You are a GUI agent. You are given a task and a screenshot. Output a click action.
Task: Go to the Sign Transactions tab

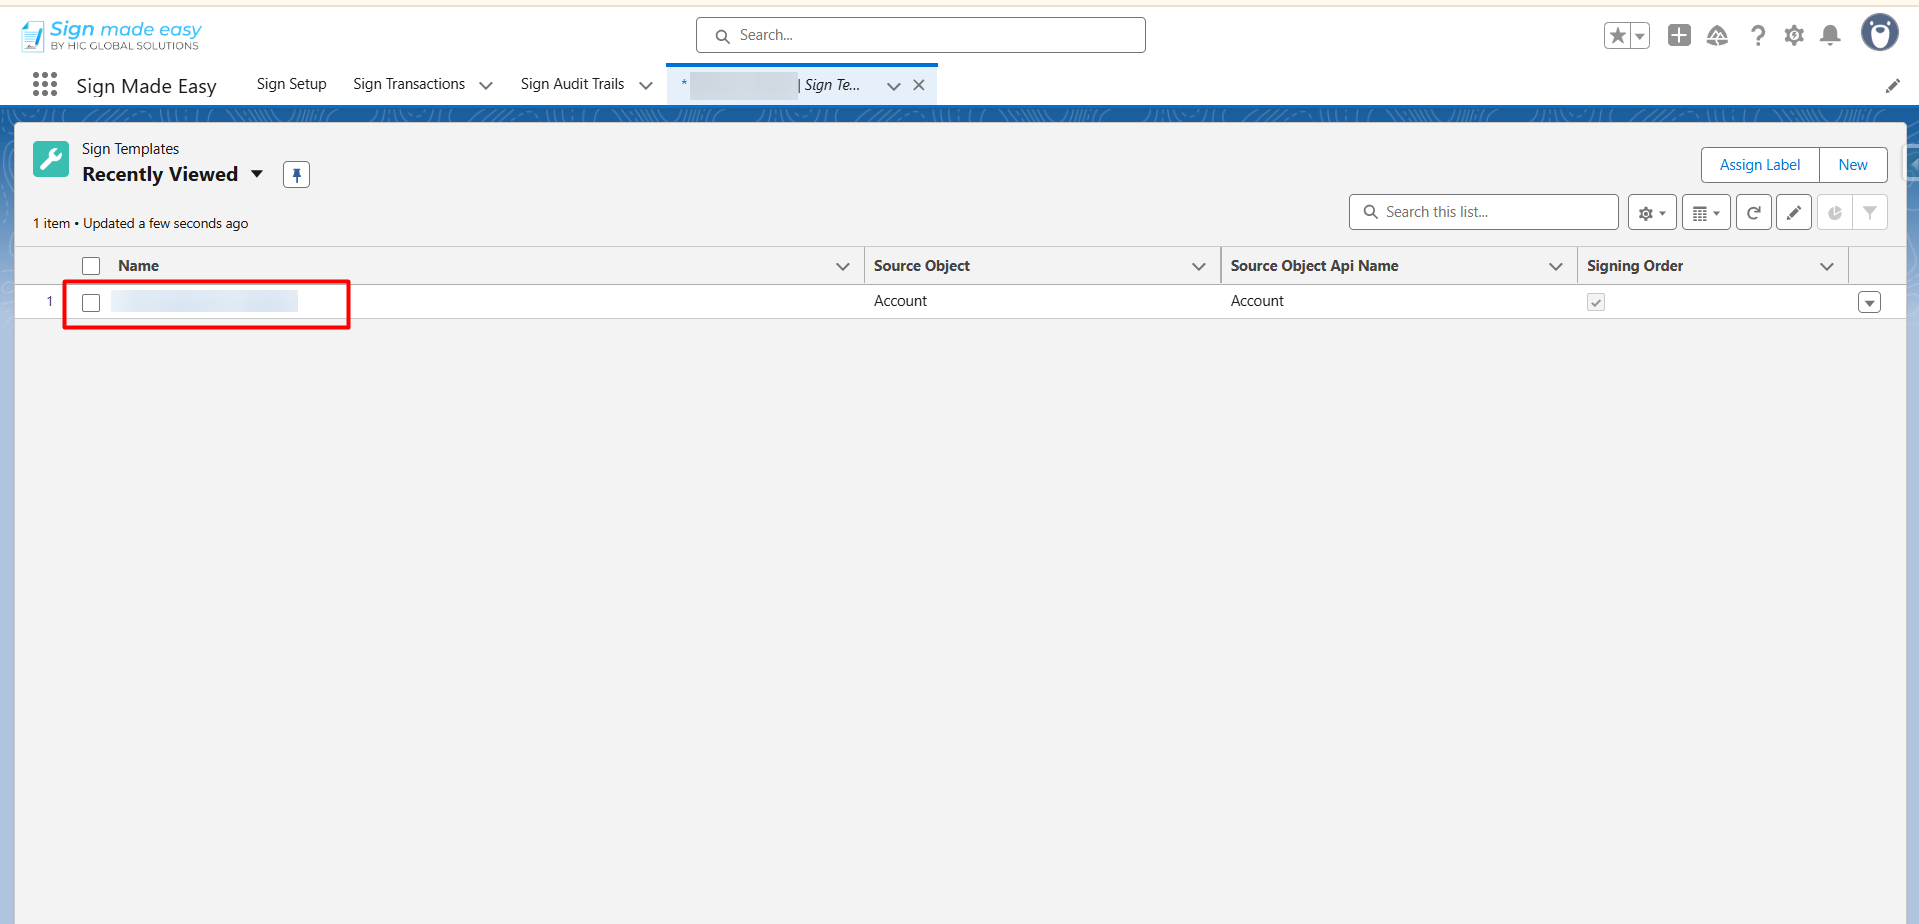tap(409, 84)
